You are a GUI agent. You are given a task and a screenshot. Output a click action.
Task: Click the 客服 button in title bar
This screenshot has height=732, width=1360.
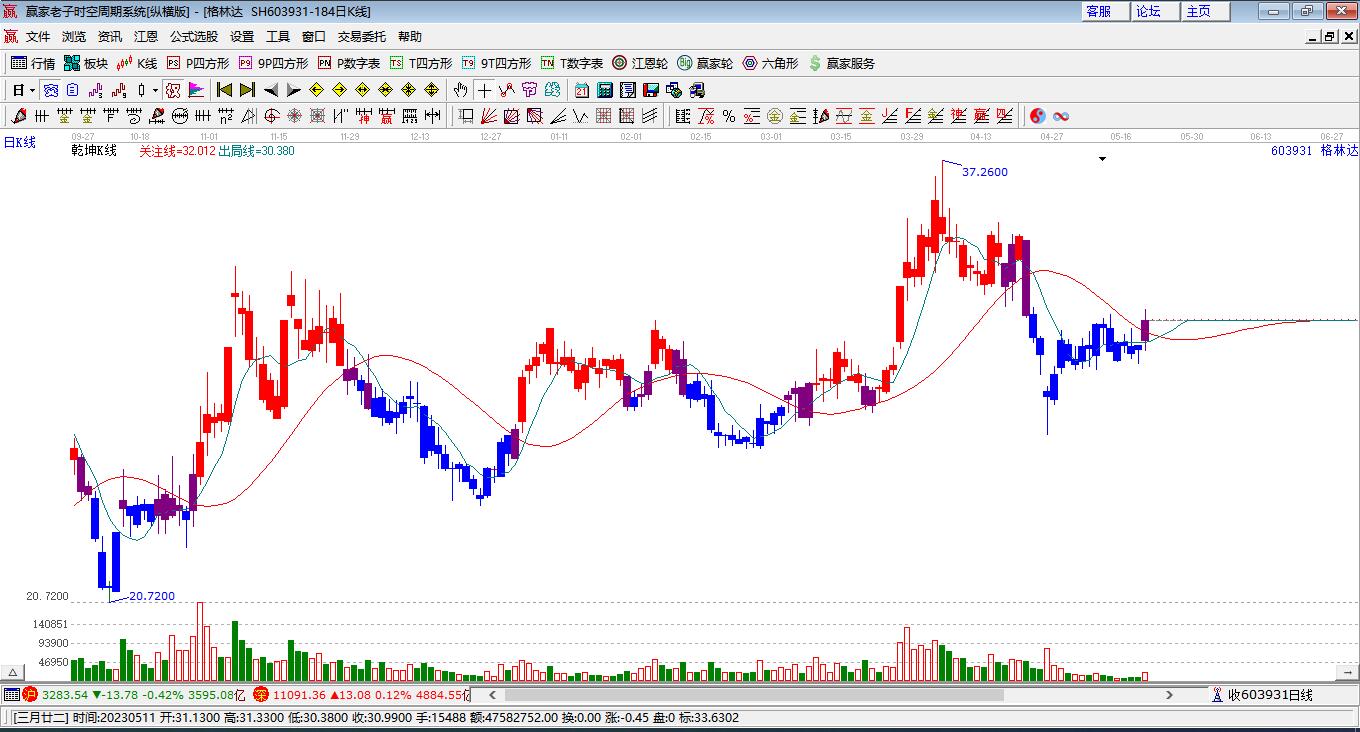[1104, 11]
